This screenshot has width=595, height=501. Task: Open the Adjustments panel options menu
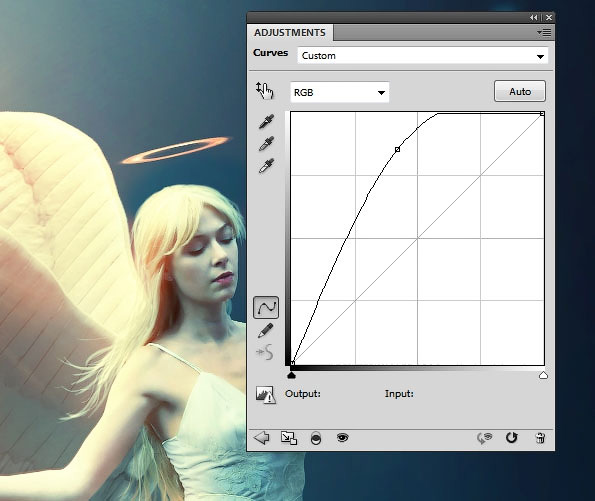(544, 33)
